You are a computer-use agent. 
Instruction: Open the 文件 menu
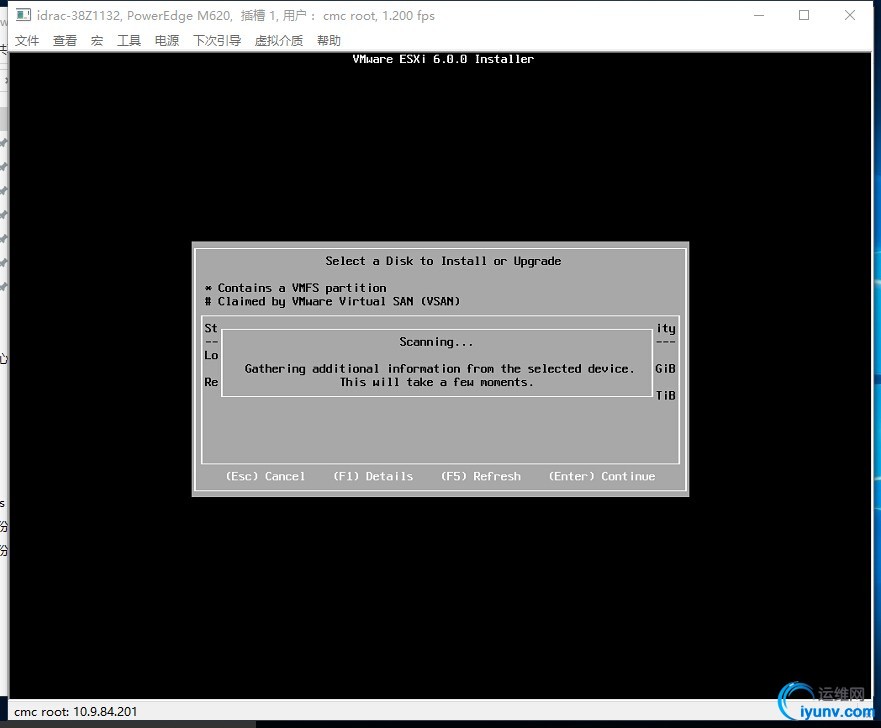(x=27, y=40)
